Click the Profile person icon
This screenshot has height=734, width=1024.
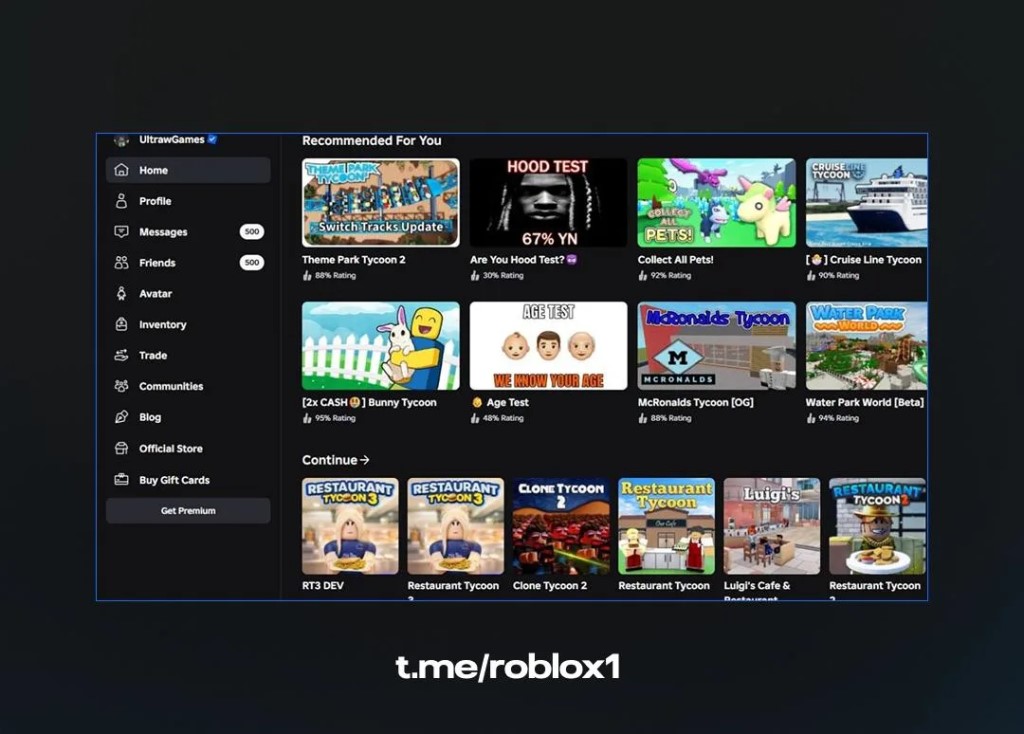pos(121,200)
